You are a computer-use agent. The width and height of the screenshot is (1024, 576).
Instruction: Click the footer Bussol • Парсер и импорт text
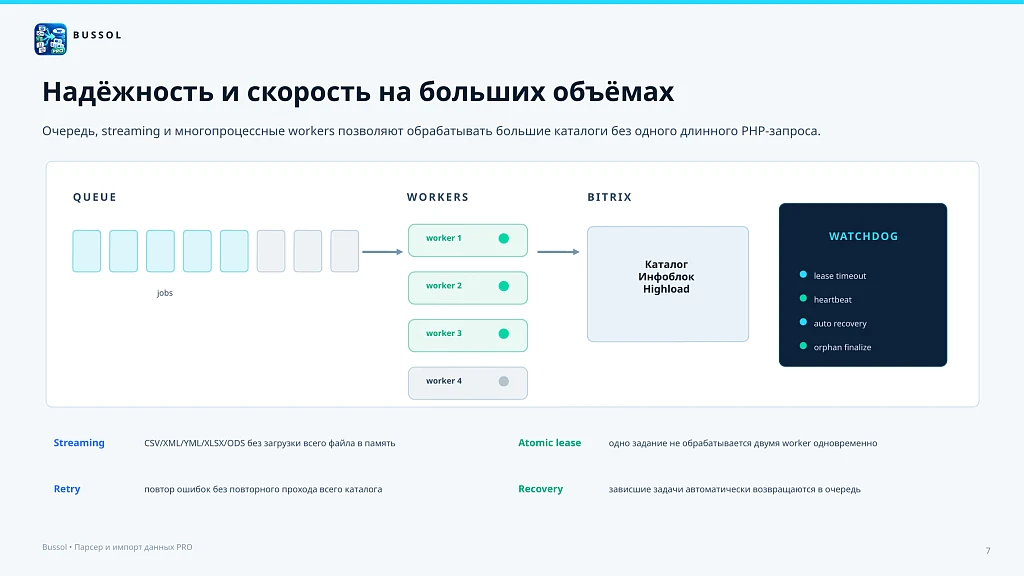[118, 547]
